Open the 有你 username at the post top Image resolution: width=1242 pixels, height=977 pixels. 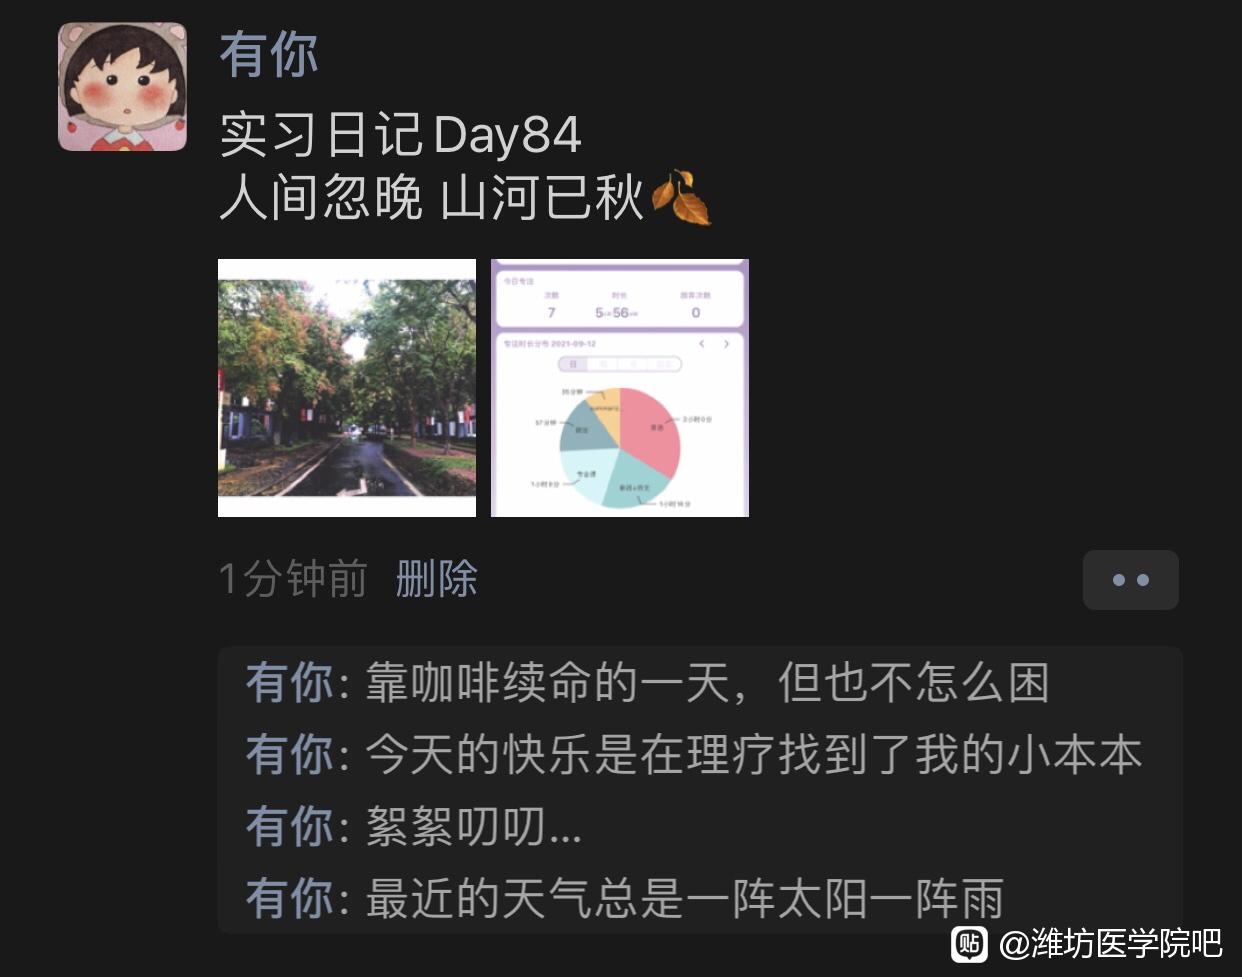pyautogui.click(x=269, y=54)
